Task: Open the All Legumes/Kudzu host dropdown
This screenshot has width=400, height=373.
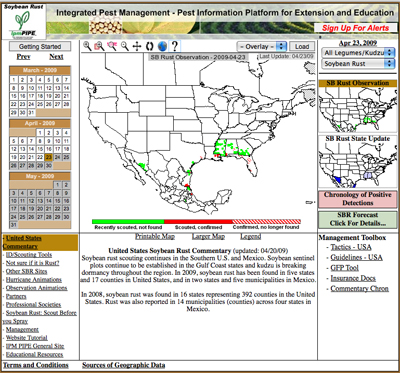Action: 358,53
